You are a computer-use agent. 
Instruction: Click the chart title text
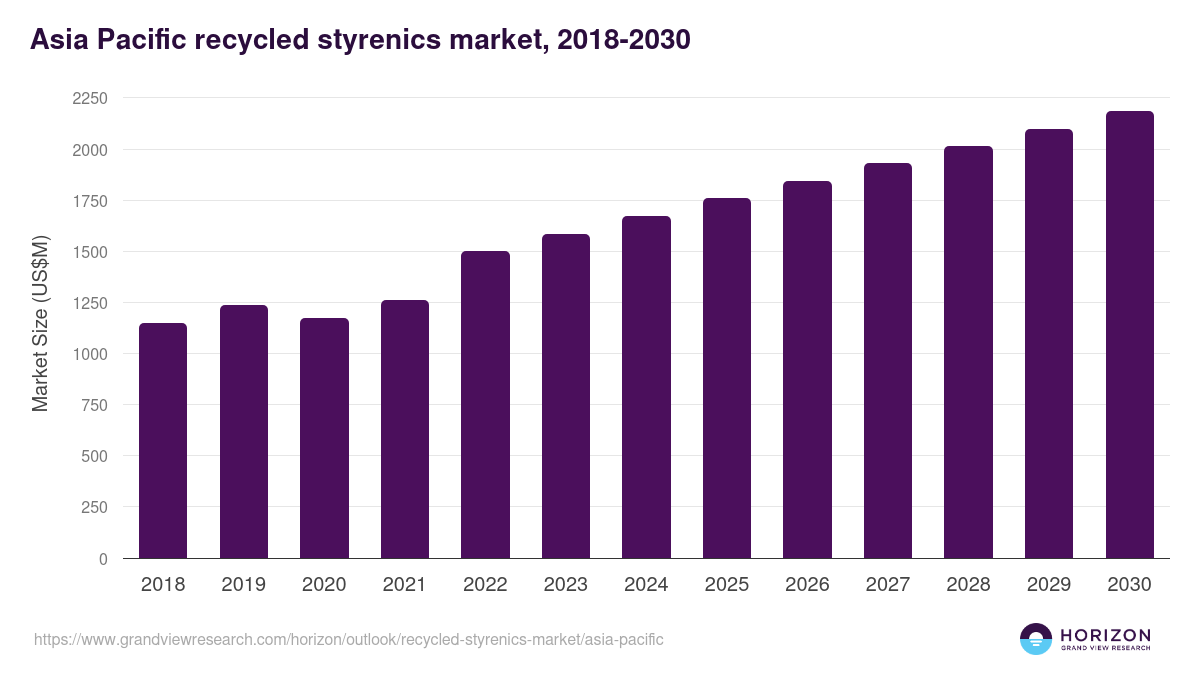[361, 40]
